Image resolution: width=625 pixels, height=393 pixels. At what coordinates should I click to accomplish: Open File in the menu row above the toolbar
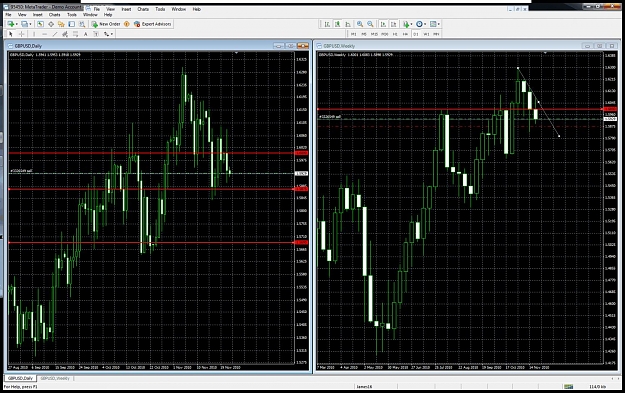click(x=8, y=15)
